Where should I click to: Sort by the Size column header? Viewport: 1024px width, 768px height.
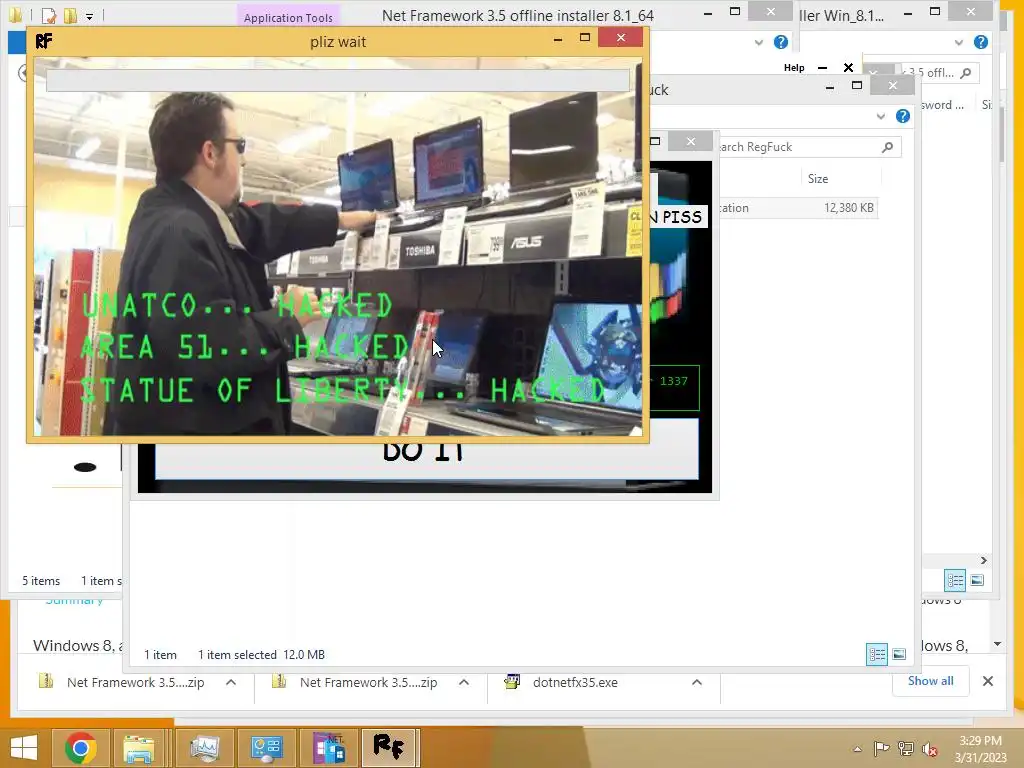(x=818, y=178)
